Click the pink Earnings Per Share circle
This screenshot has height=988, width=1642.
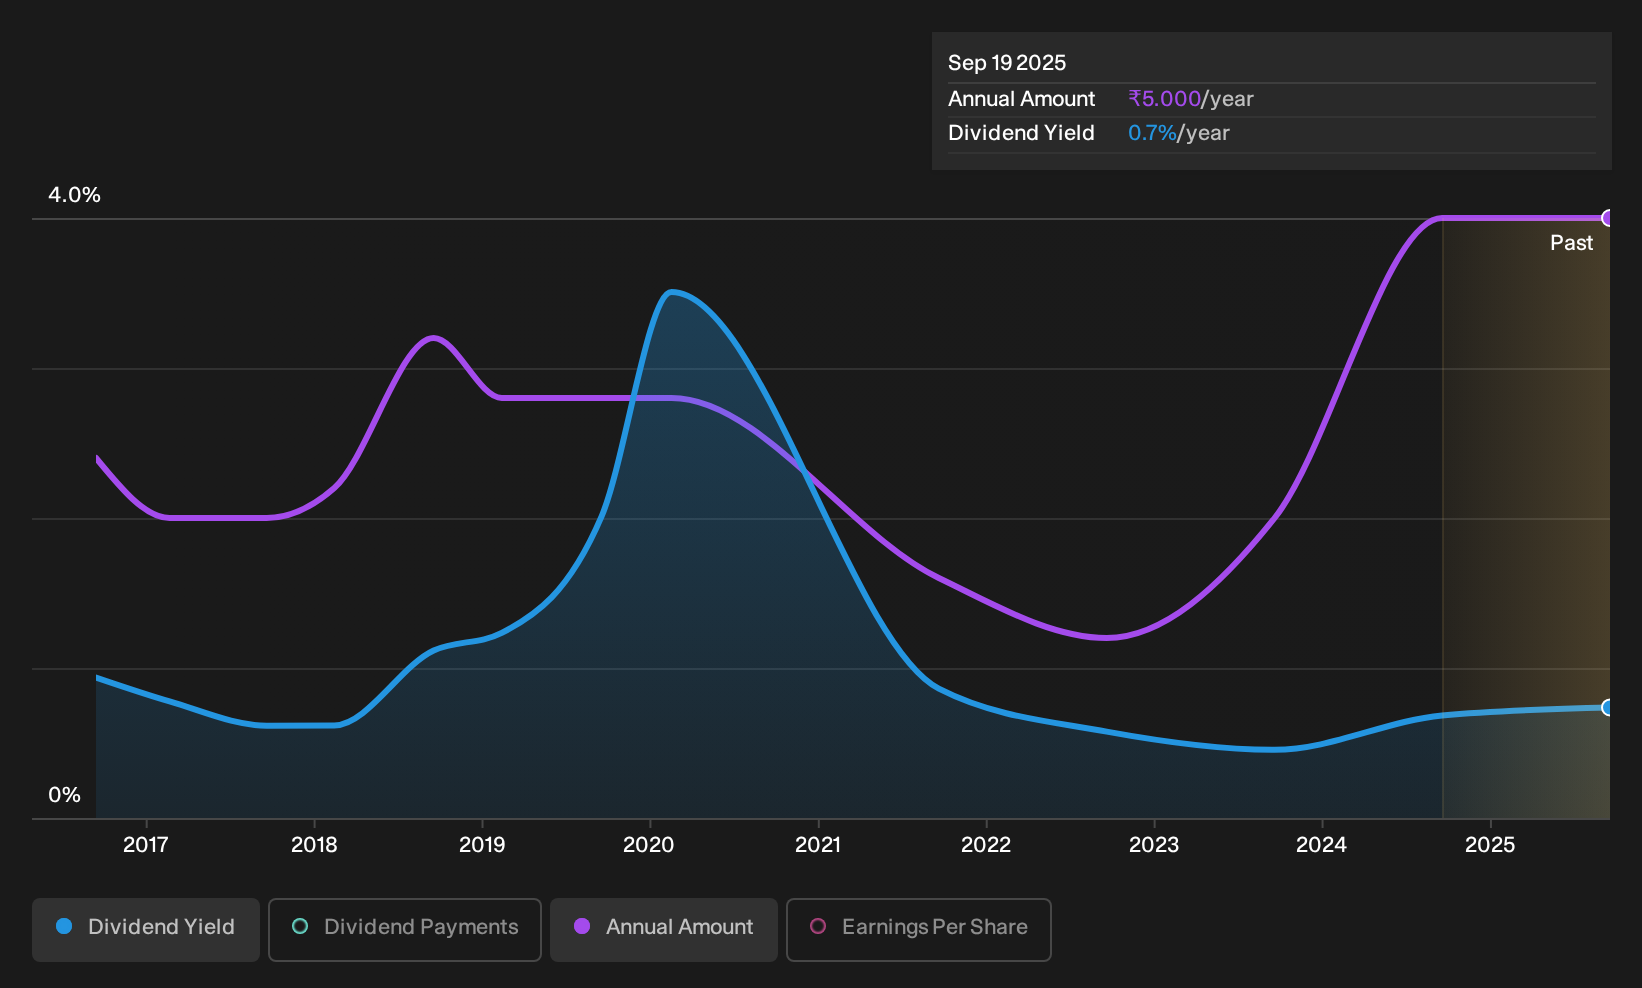[x=818, y=926]
